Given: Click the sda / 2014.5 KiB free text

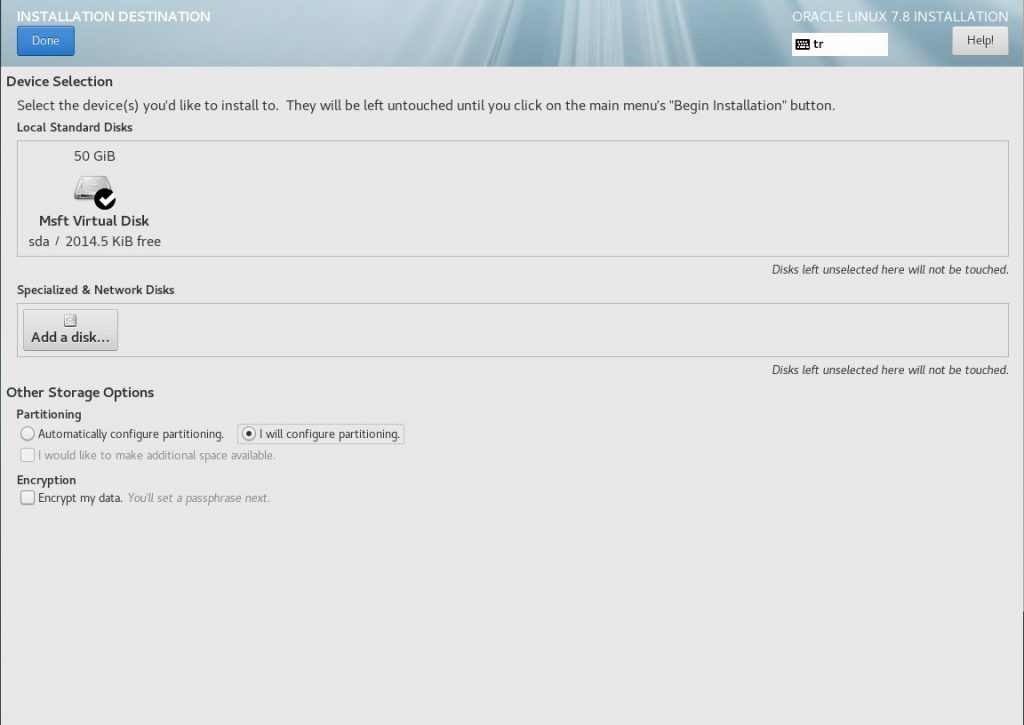Looking at the screenshot, I should (95, 241).
